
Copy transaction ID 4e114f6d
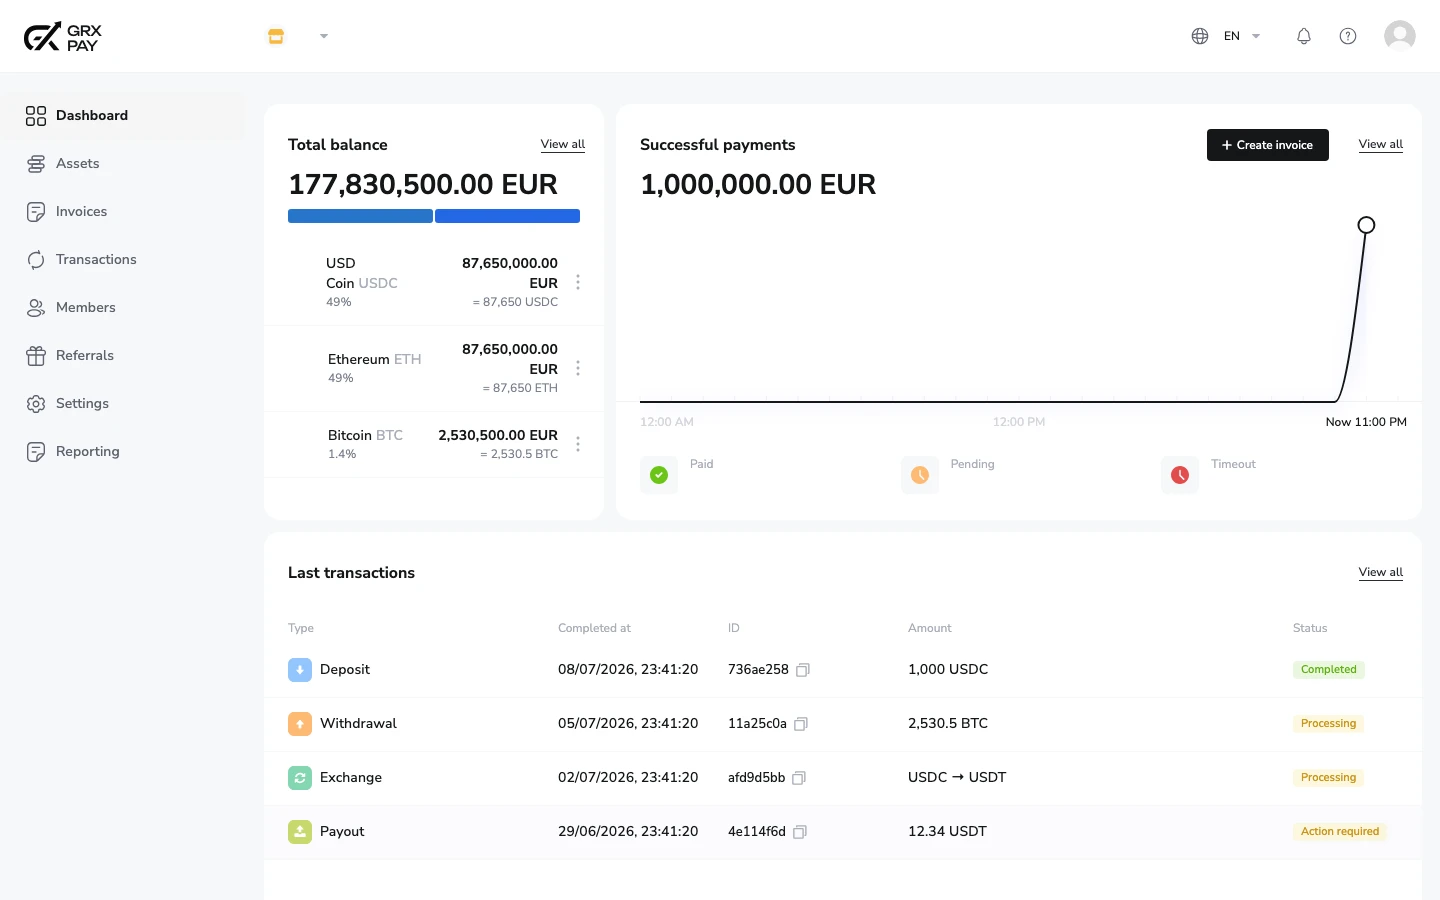799,832
